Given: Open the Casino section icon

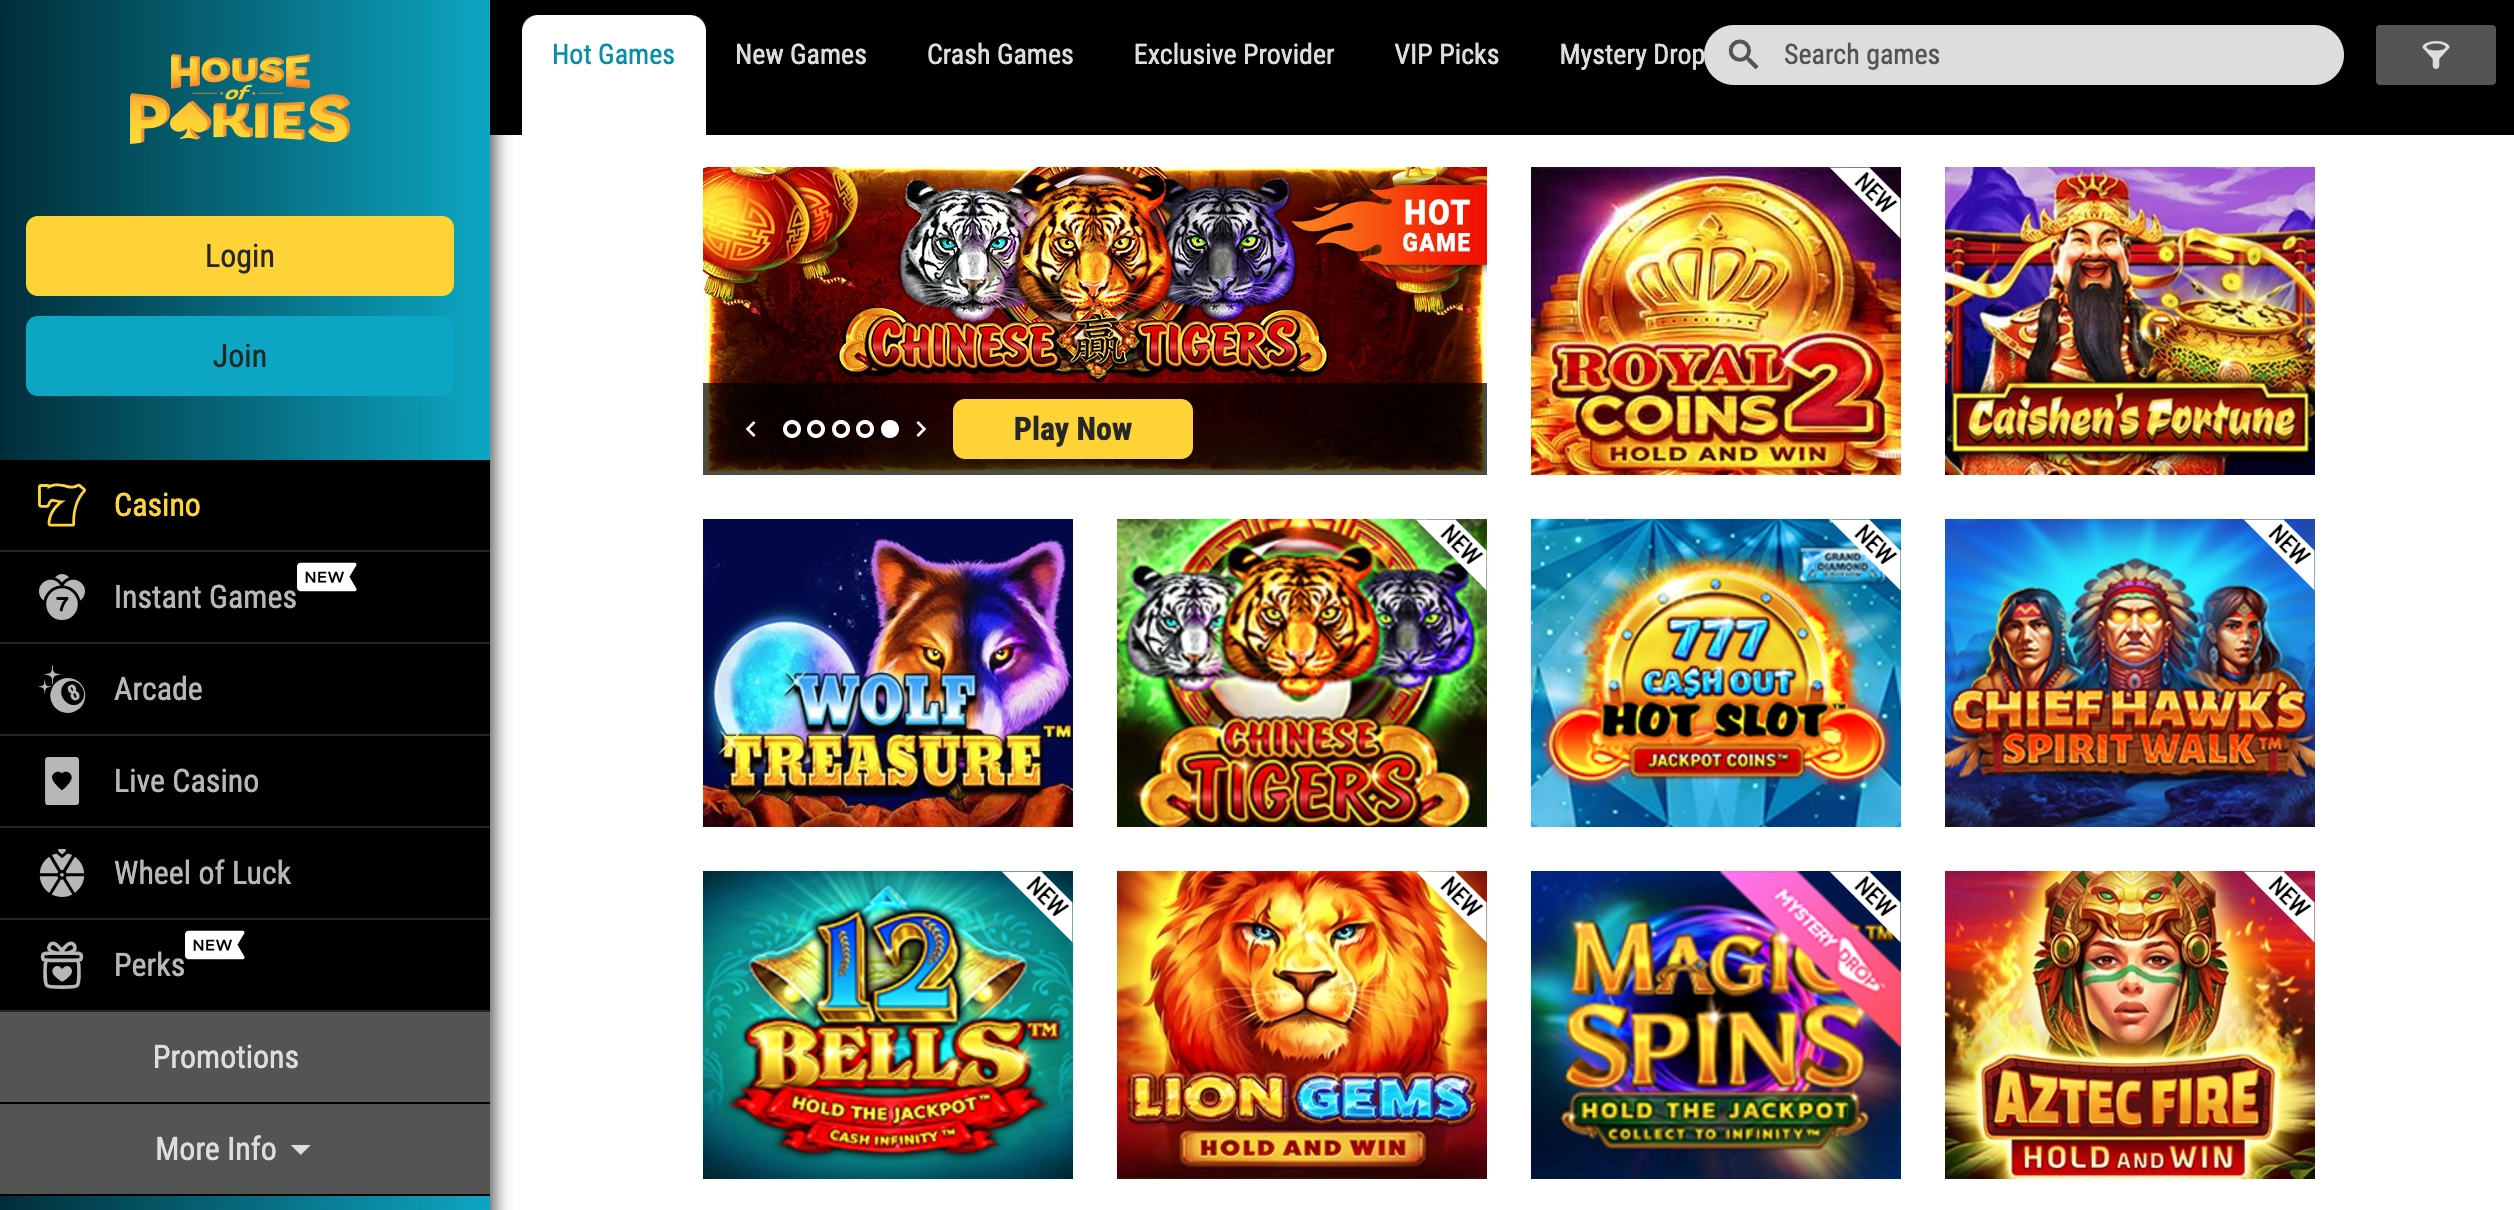Looking at the screenshot, I should coord(61,504).
